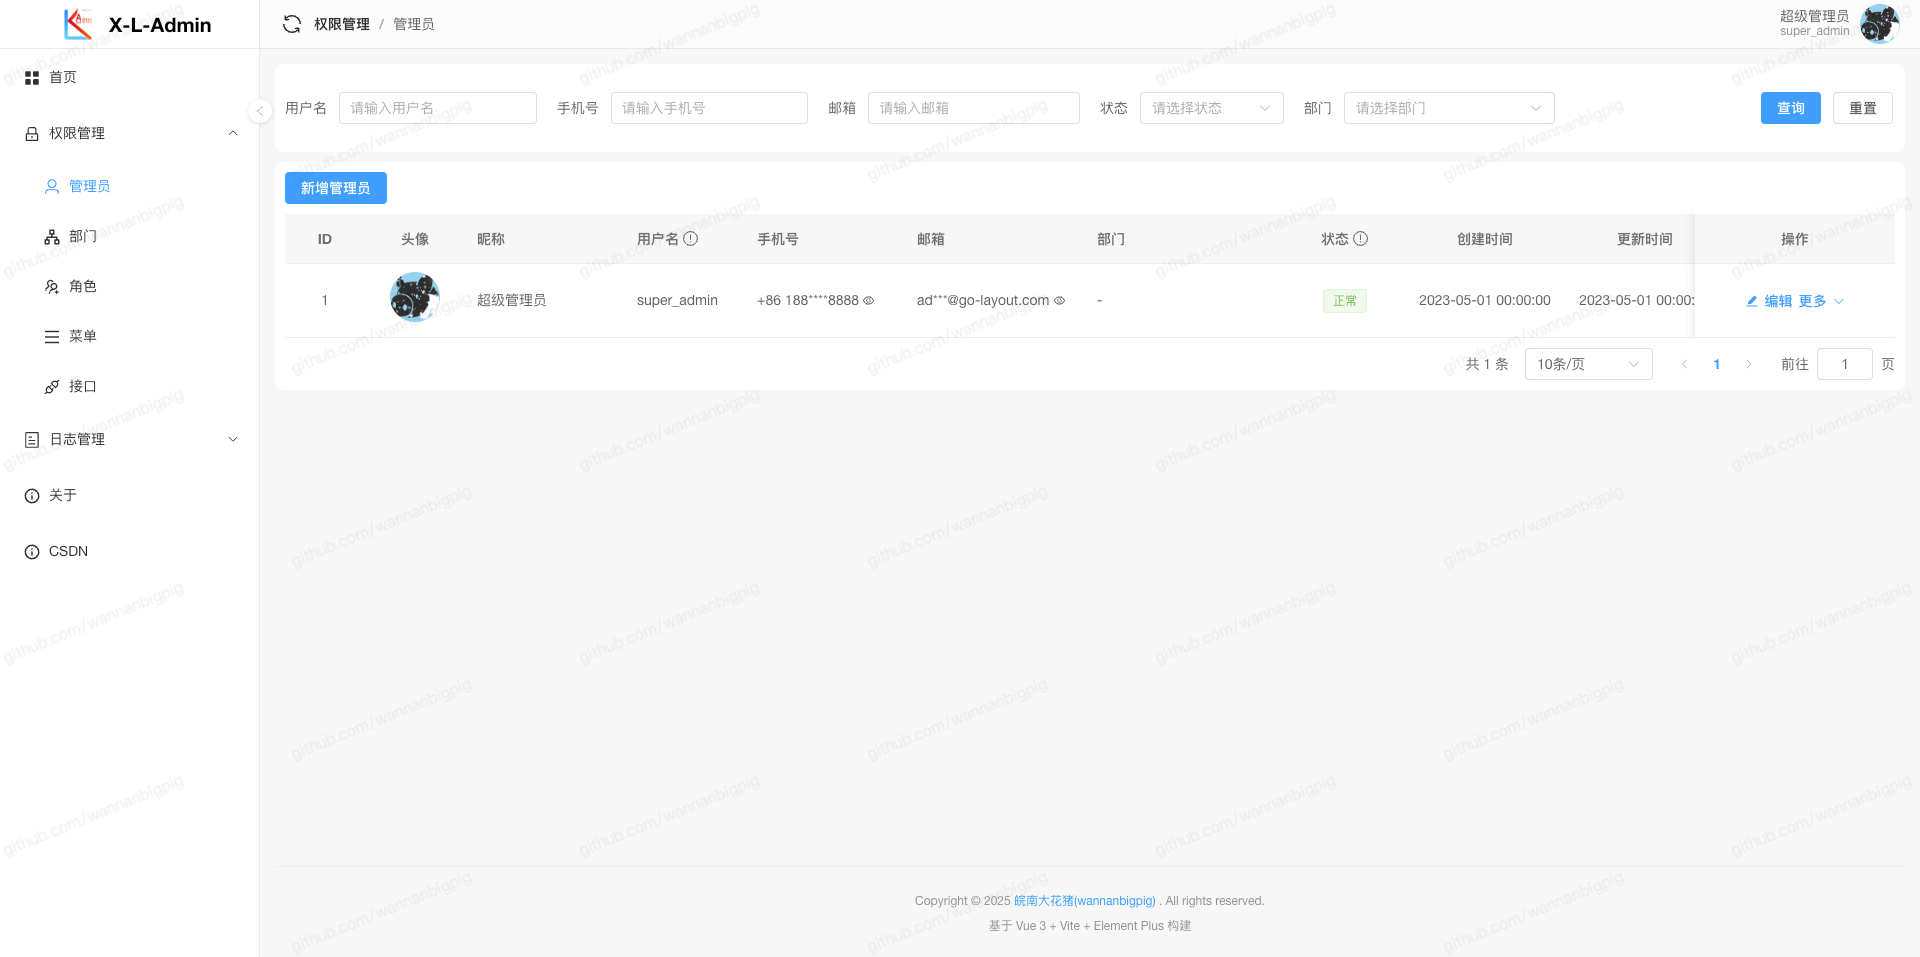The image size is (1920, 957).
Task: Click the 关于 info icon
Action: coord(32,495)
